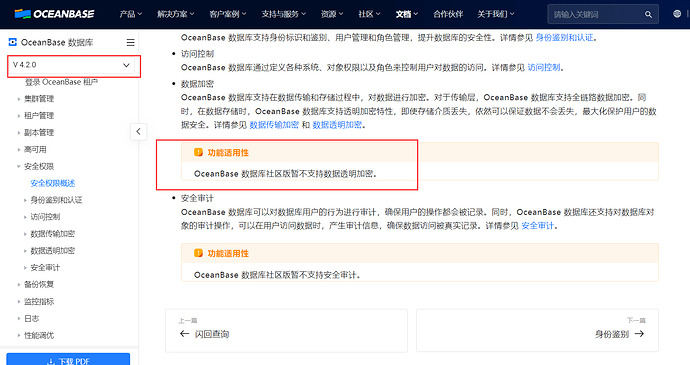Image resolution: width=690 pixels, height=365 pixels.
Task: Expand the 集群管理 tree item
Action: (19, 99)
